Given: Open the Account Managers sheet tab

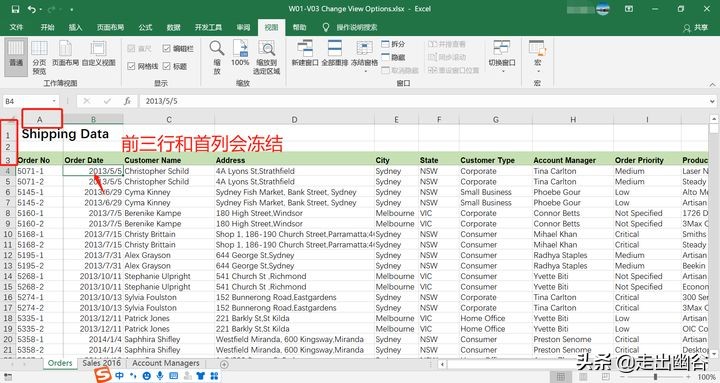Looking at the screenshot, I should [166, 363].
